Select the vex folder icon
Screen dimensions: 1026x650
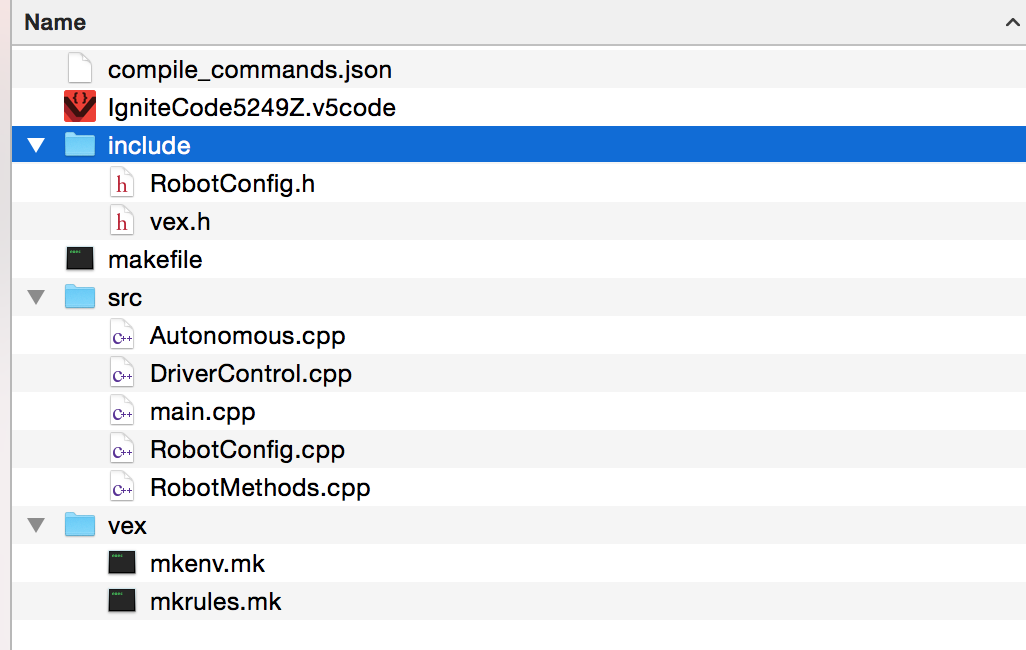[x=79, y=526]
